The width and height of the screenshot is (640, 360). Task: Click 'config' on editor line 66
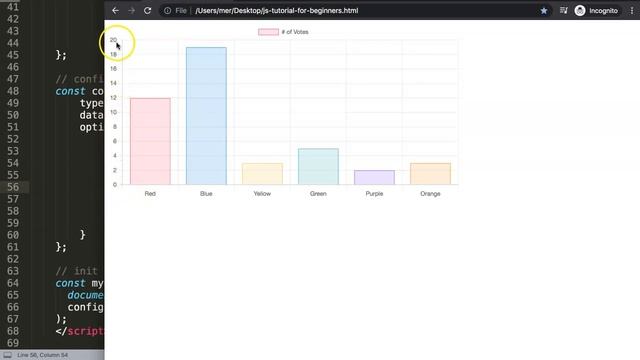click(85, 307)
